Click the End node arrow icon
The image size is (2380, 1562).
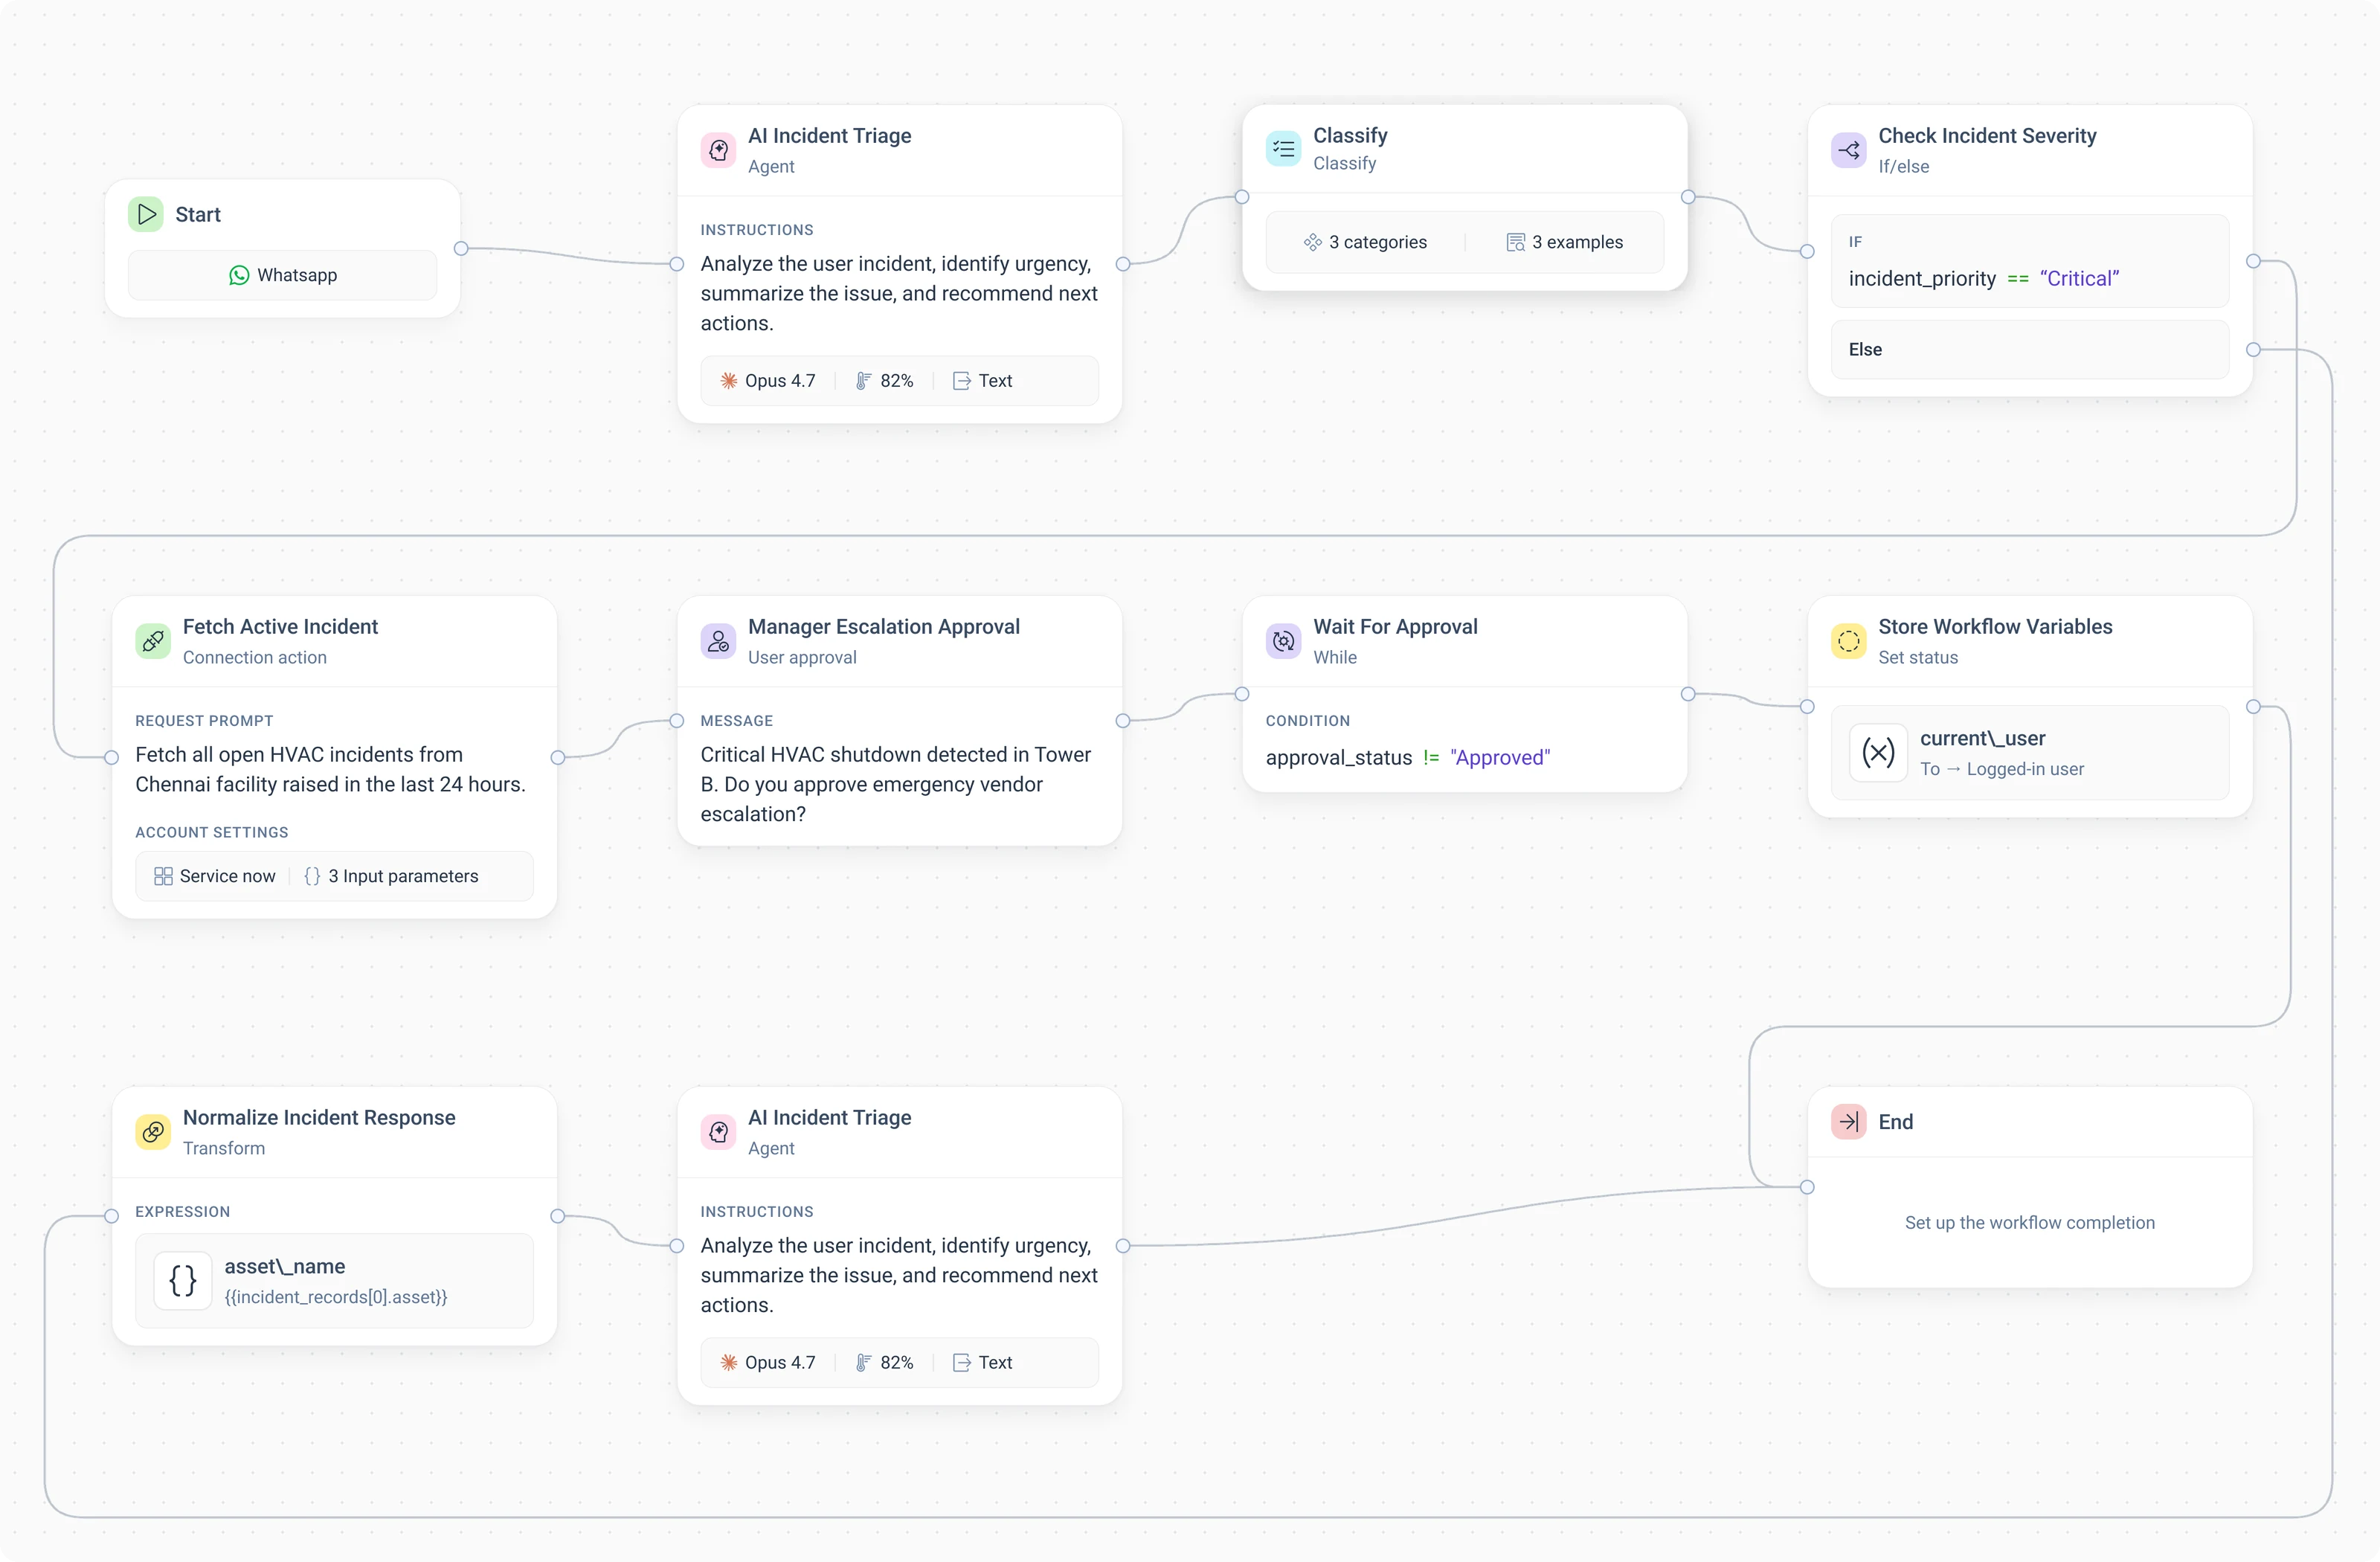[1848, 1121]
